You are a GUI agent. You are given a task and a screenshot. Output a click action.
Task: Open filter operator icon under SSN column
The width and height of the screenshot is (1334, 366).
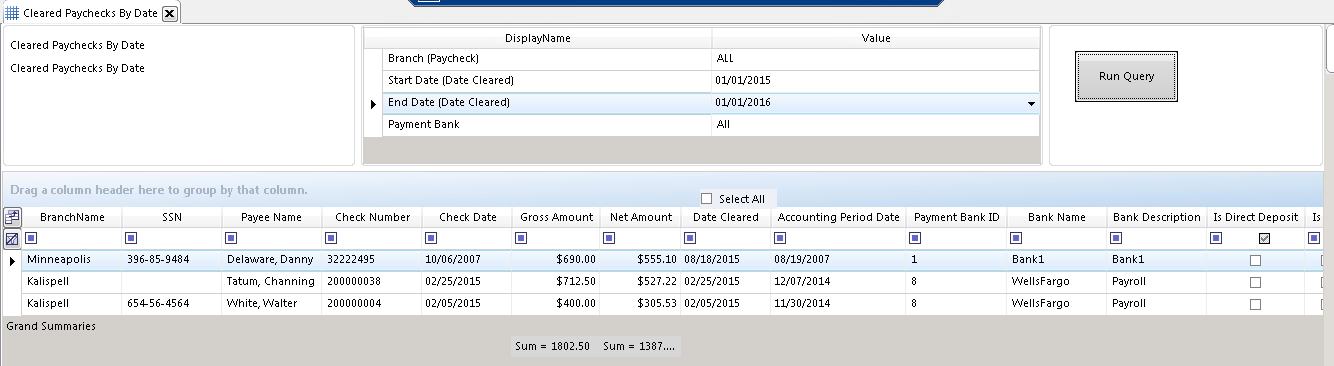(x=130, y=238)
